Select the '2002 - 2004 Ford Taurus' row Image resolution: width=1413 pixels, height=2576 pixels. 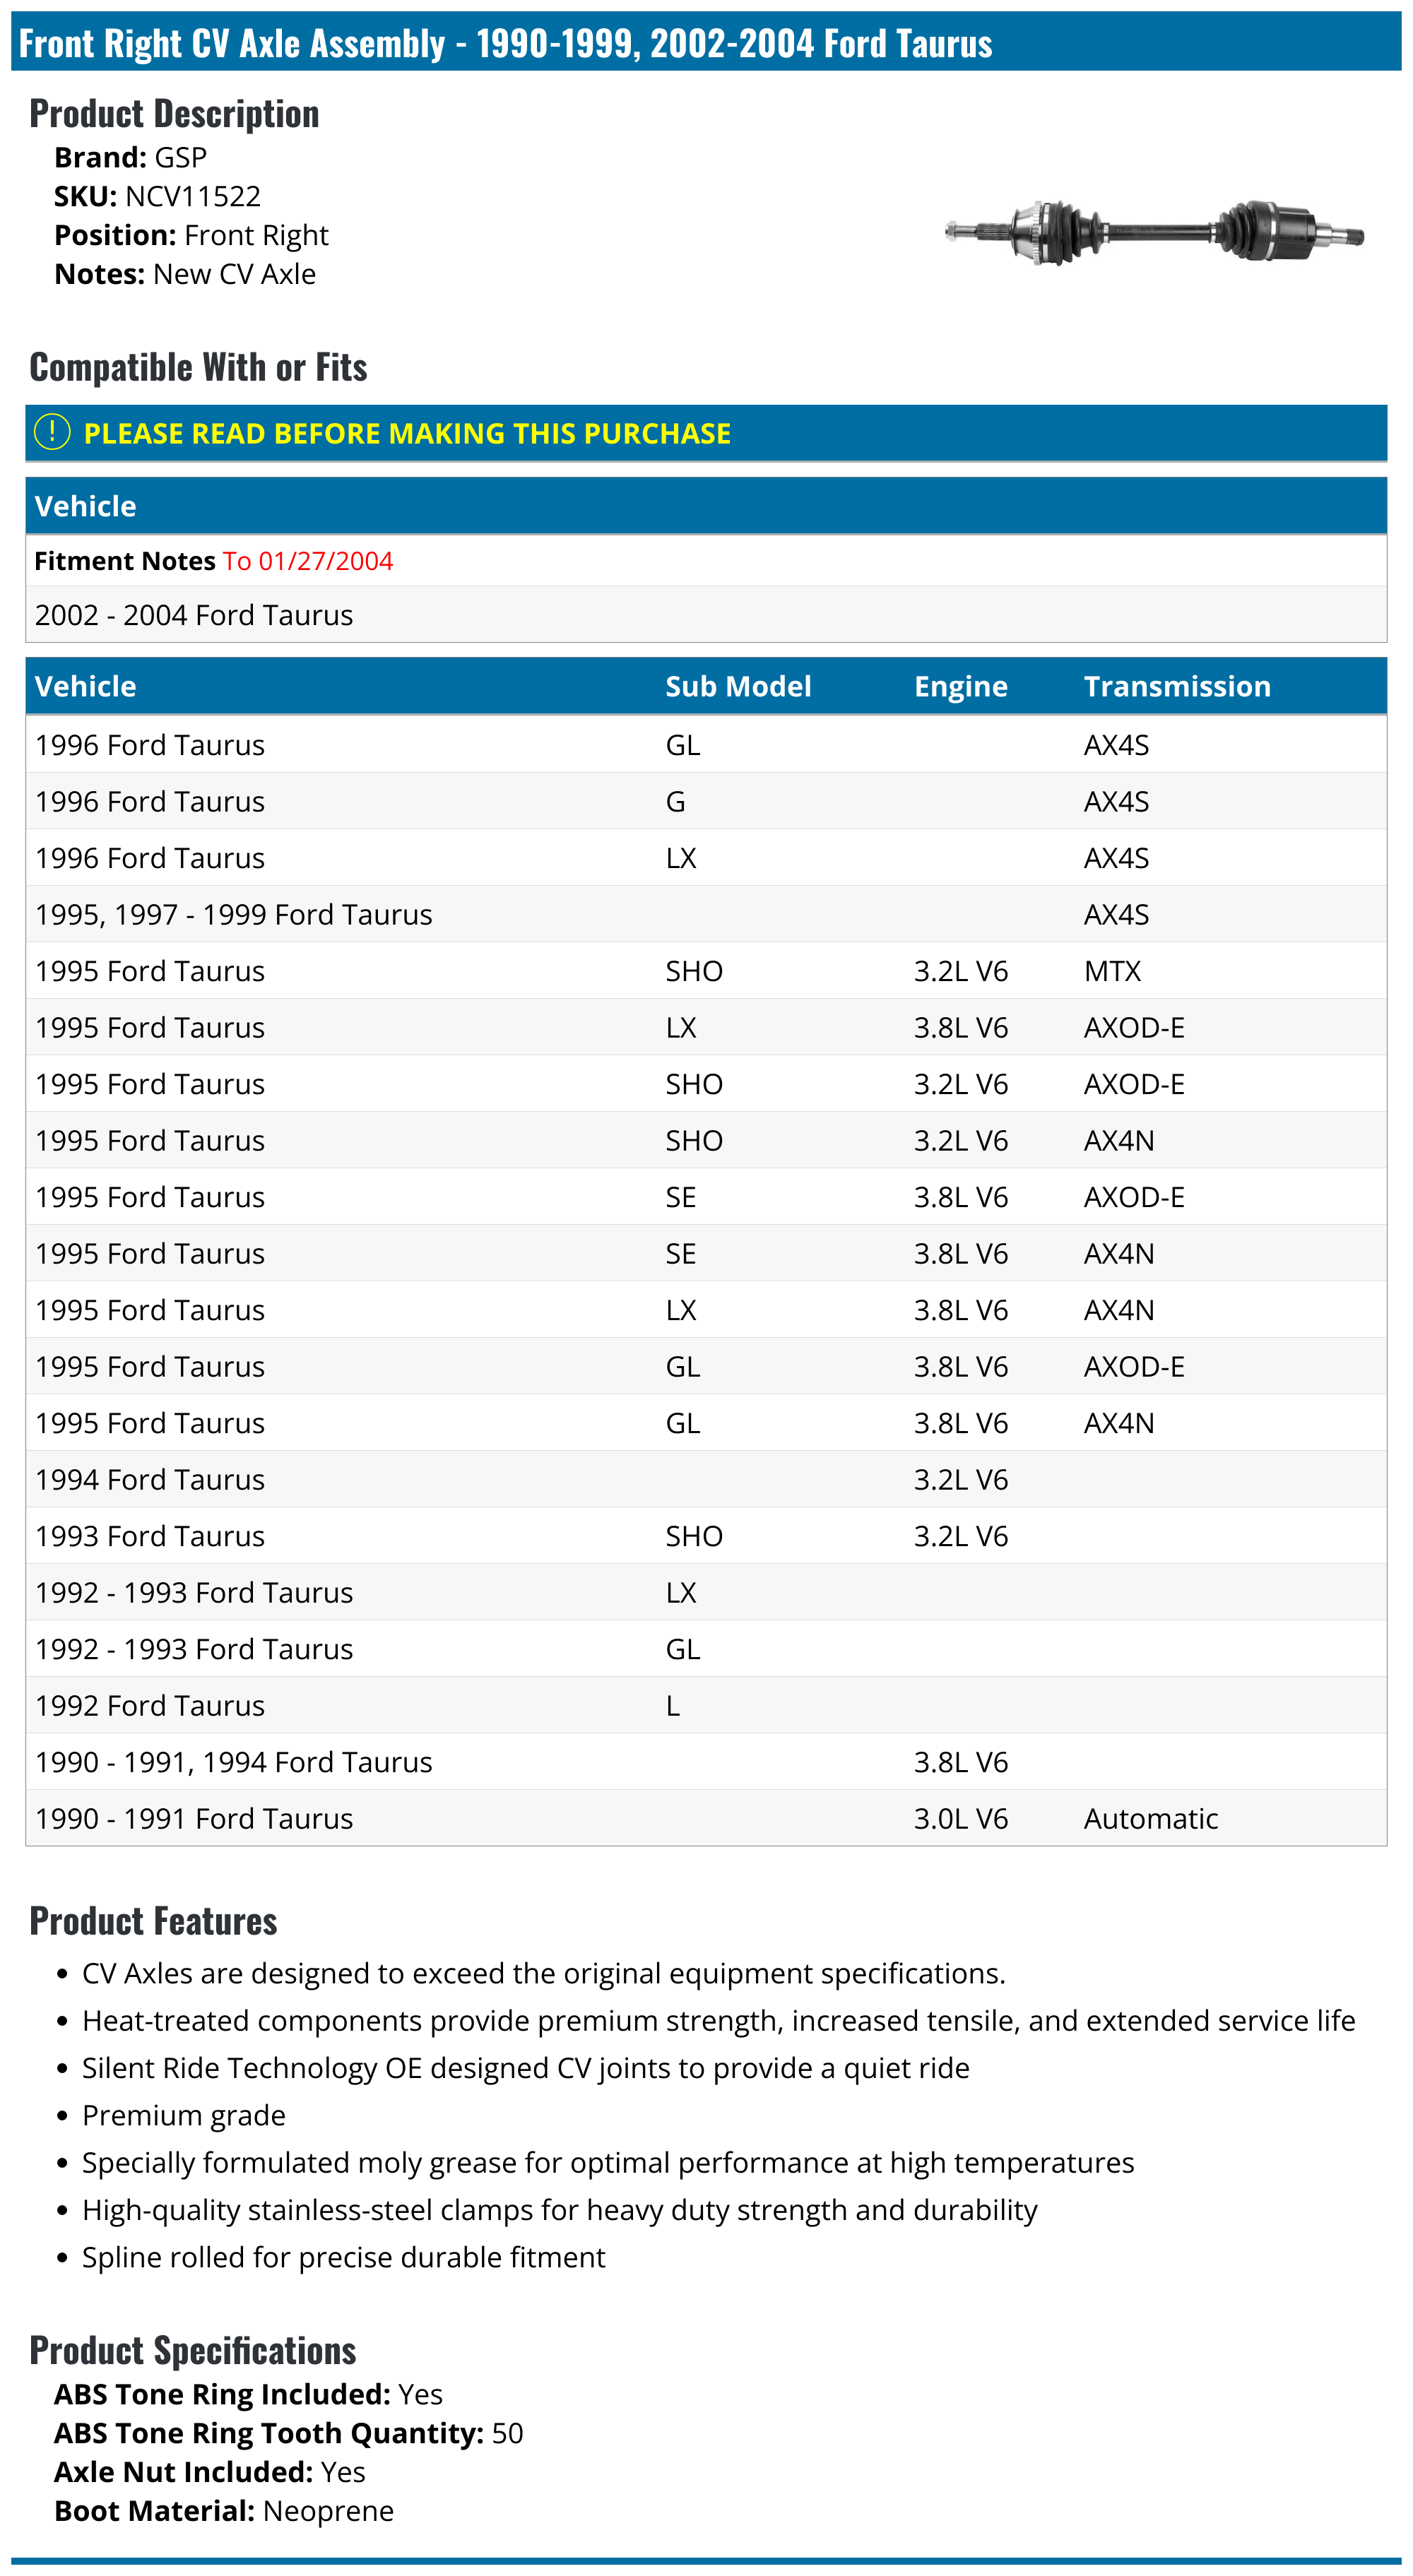(x=194, y=615)
